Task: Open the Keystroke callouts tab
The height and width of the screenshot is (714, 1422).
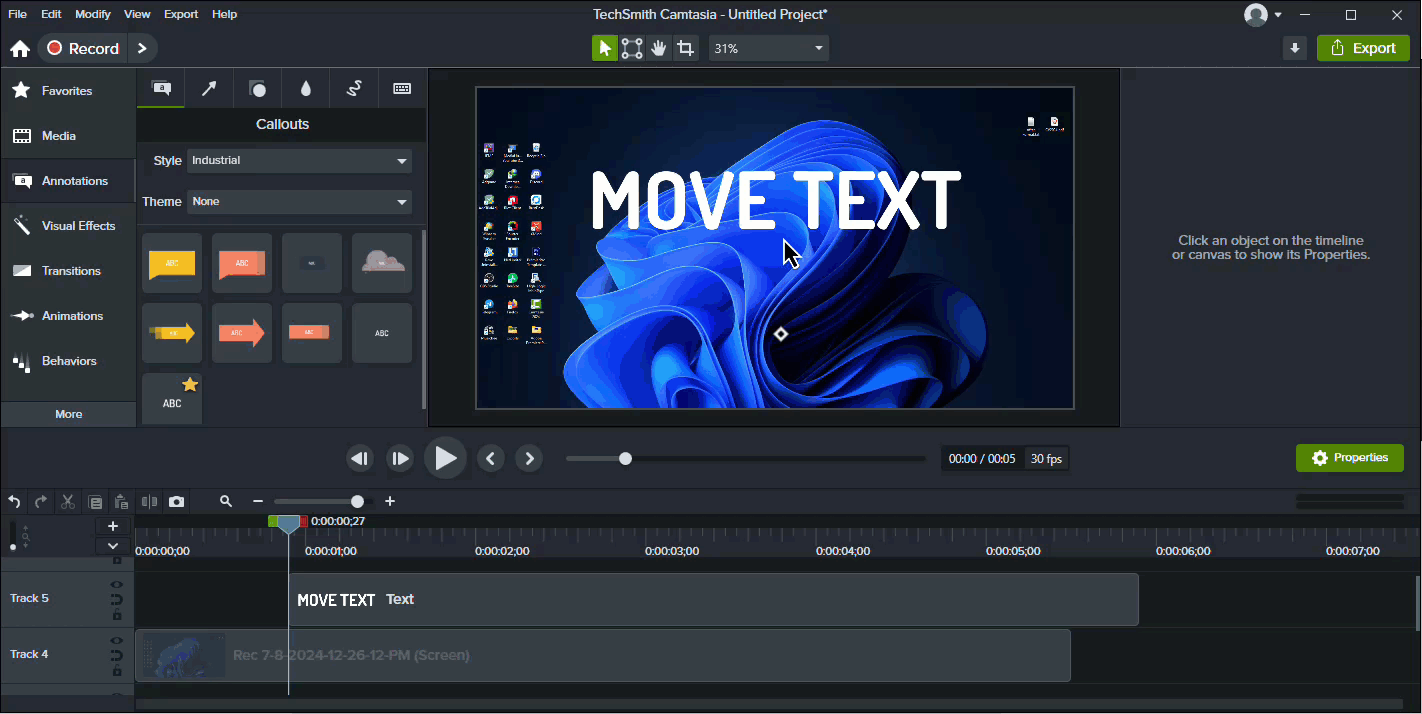Action: click(x=402, y=89)
